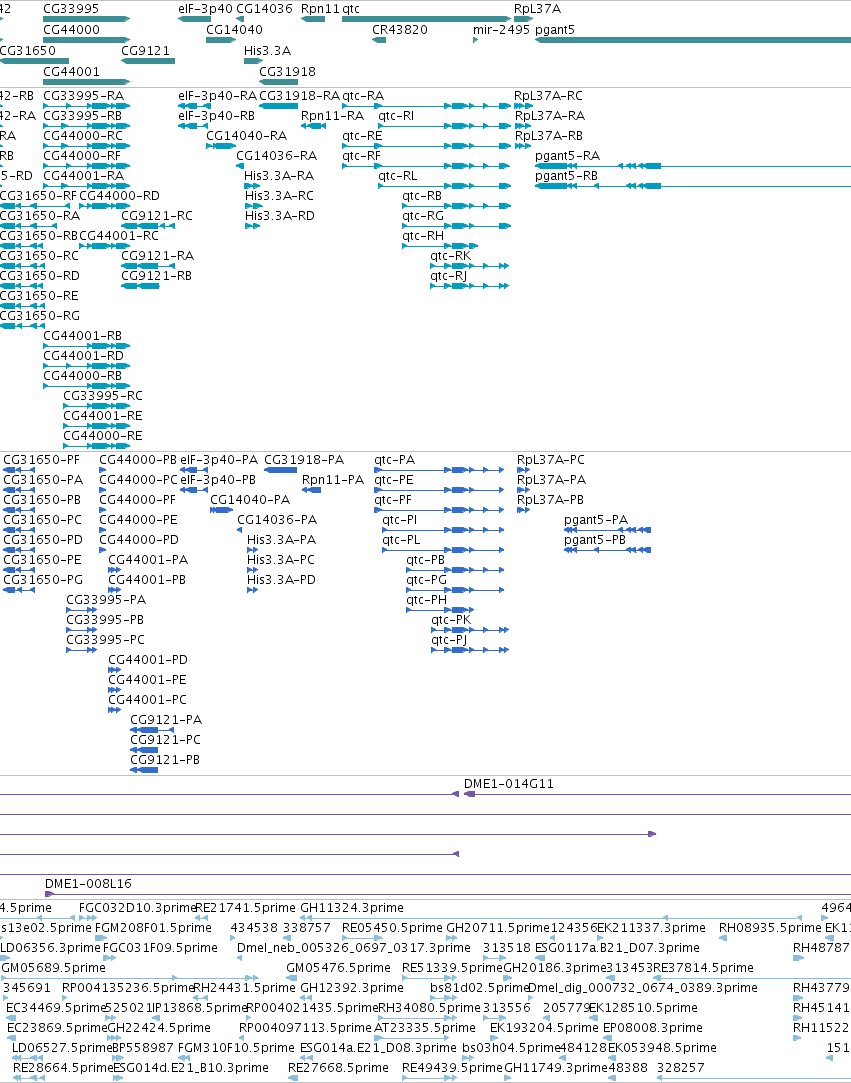The height and width of the screenshot is (1083, 851).
Task: Open transcript pgant5-RA
Action: tap(568, 155)
